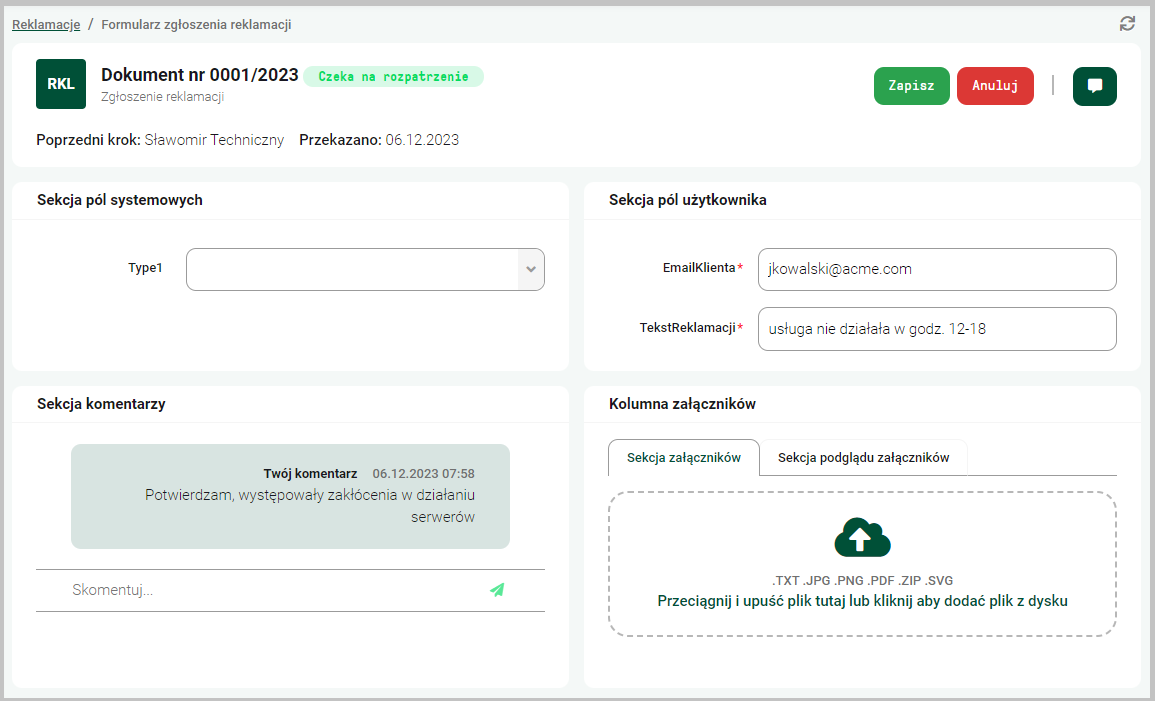Switch to Sekcja podglądu załączników tab
Image resolution: width=1155 pixels, height=701 pixels.
(x=863, y=458)
